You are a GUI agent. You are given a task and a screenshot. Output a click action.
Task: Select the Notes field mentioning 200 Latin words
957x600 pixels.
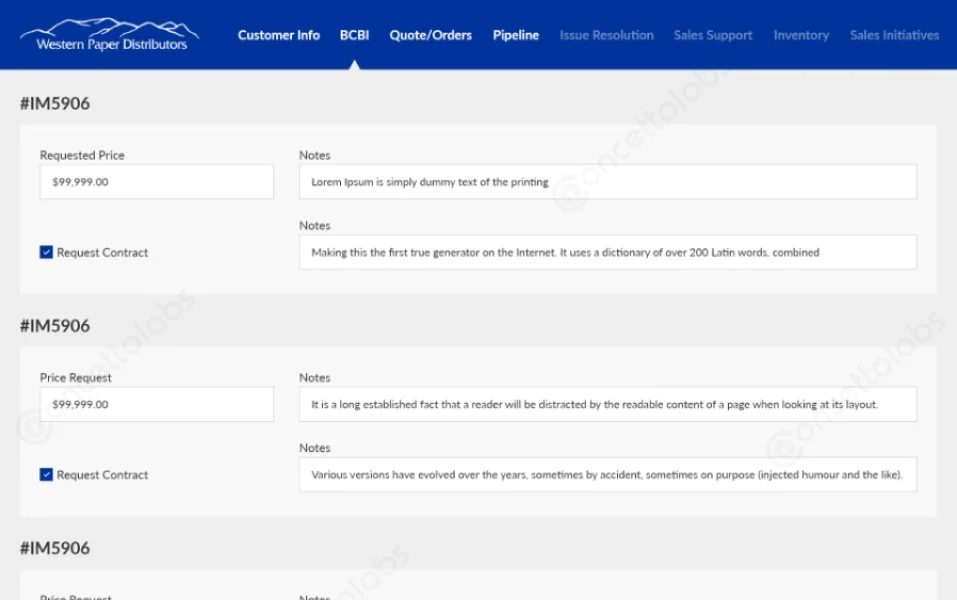[x=607, y=252]
